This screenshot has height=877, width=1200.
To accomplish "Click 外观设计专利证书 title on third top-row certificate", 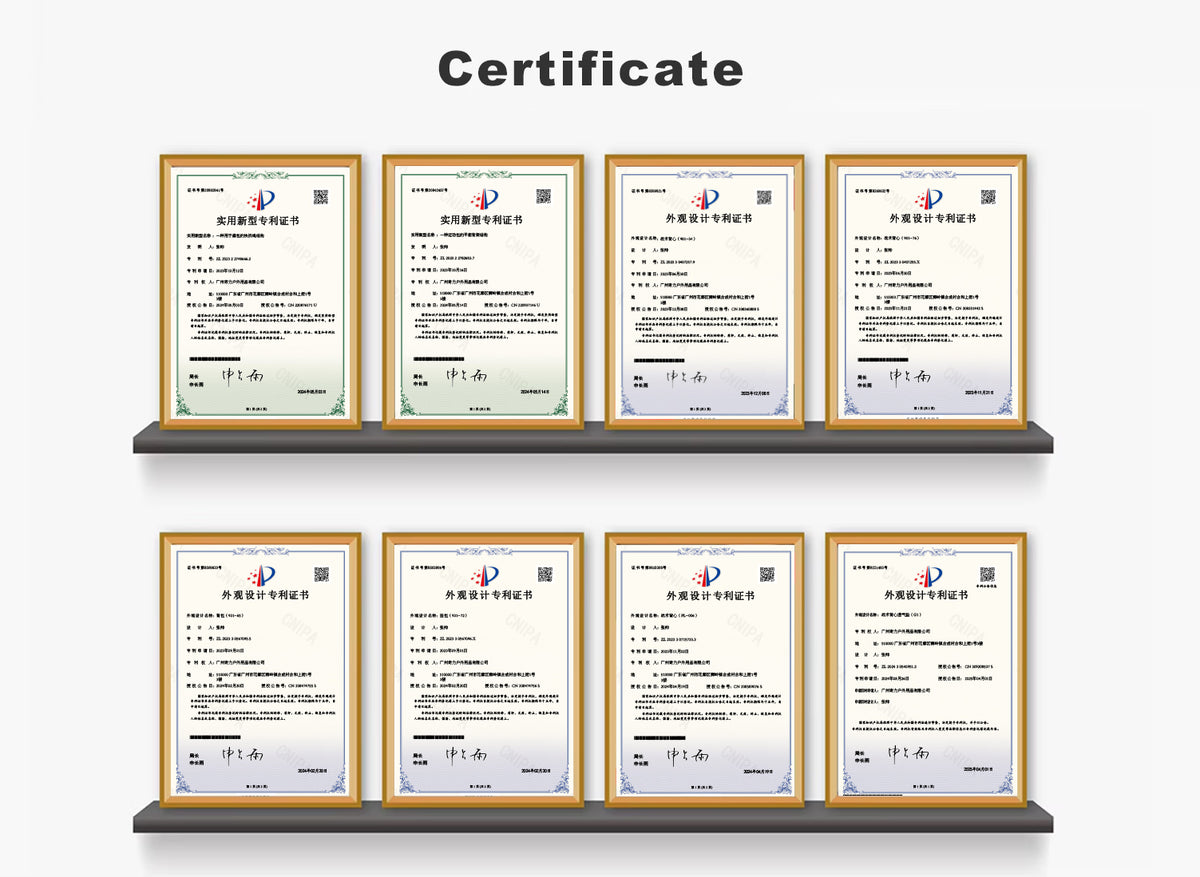I will (x=705, y=219).
